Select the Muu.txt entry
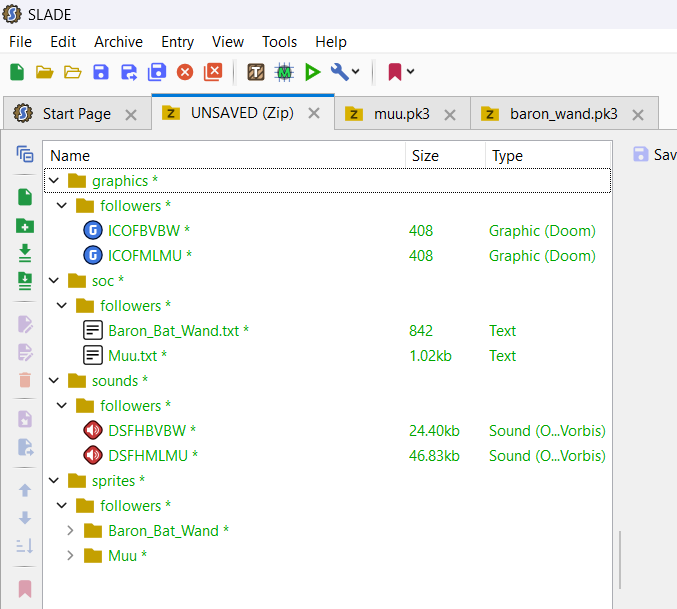The height and width of the screenshot is (609, 677). (x=327, y=356)
